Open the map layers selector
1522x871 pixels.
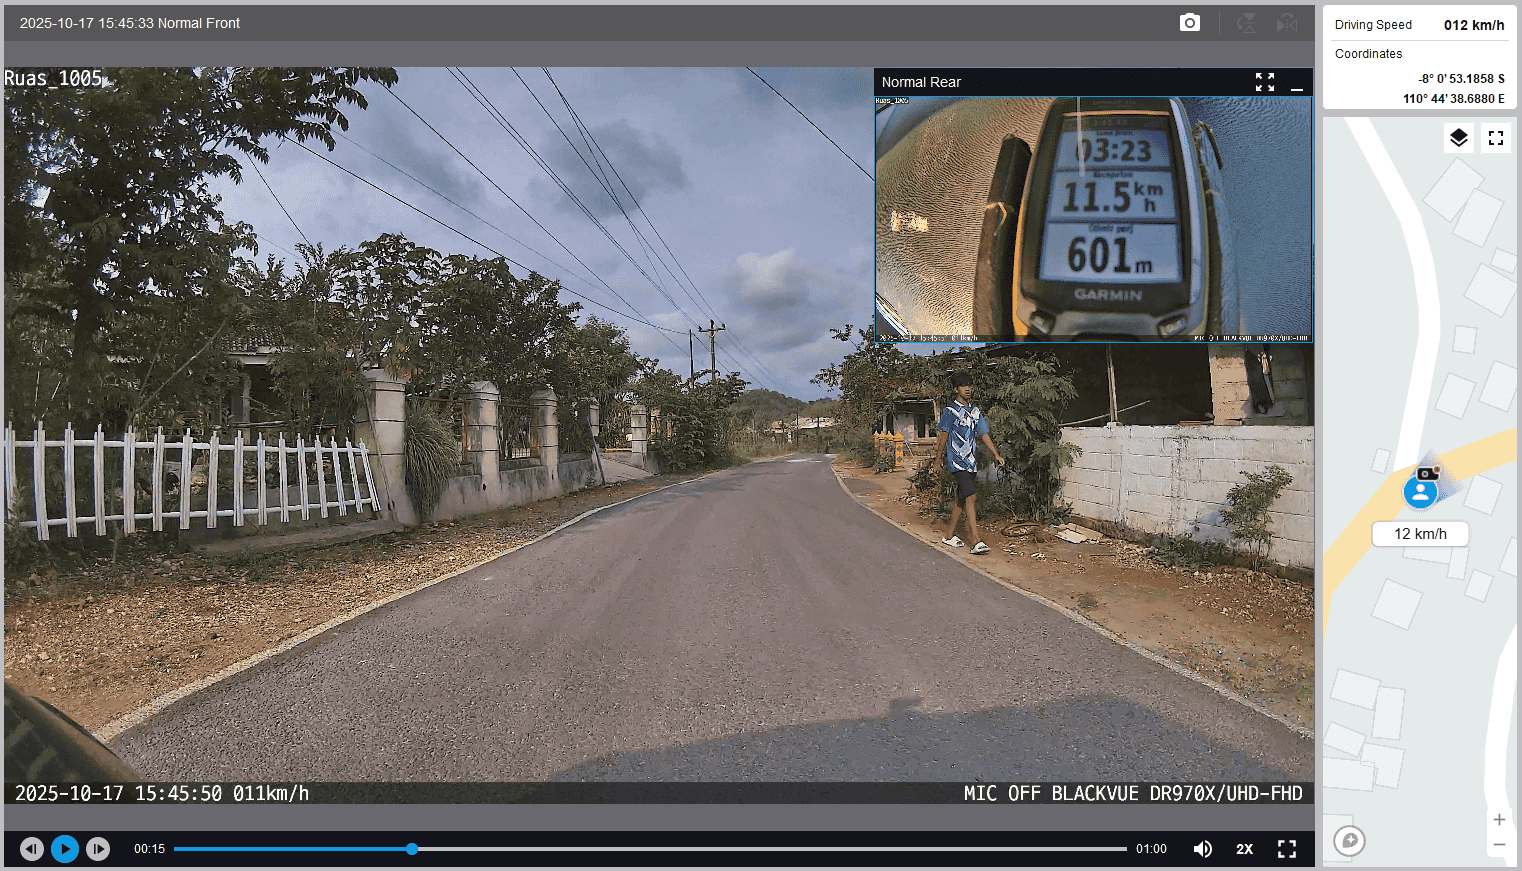pos(1459,138)
